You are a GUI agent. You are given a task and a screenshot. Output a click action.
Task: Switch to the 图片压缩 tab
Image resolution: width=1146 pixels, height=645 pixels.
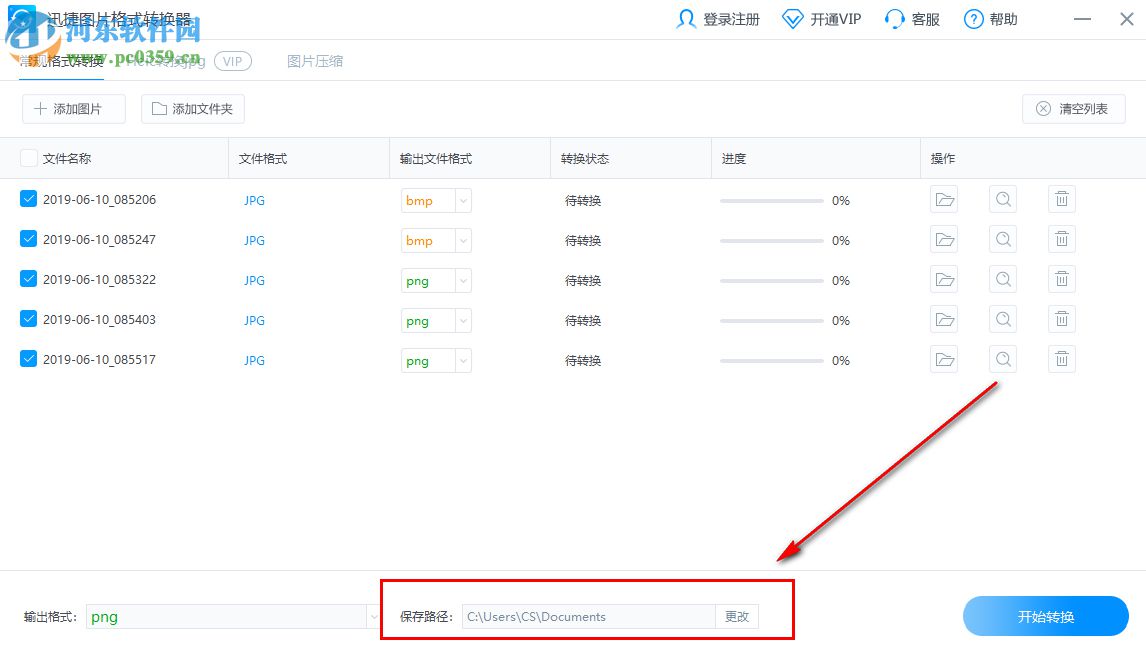coord(315,61)
